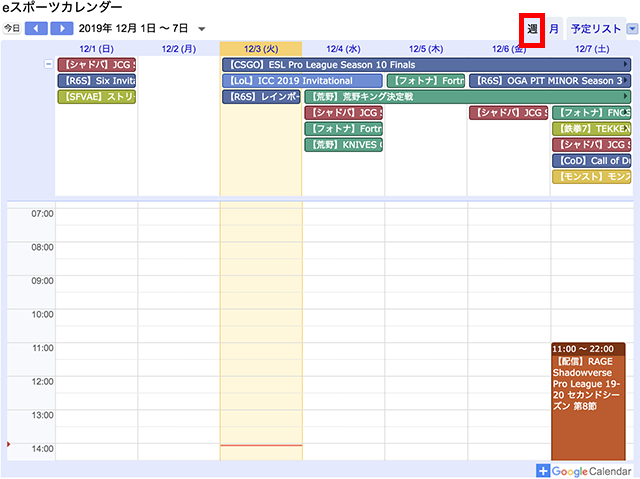
Task: Open the 12/1 (日) day header
Action: pyautogui.click(x=96, y=49)
